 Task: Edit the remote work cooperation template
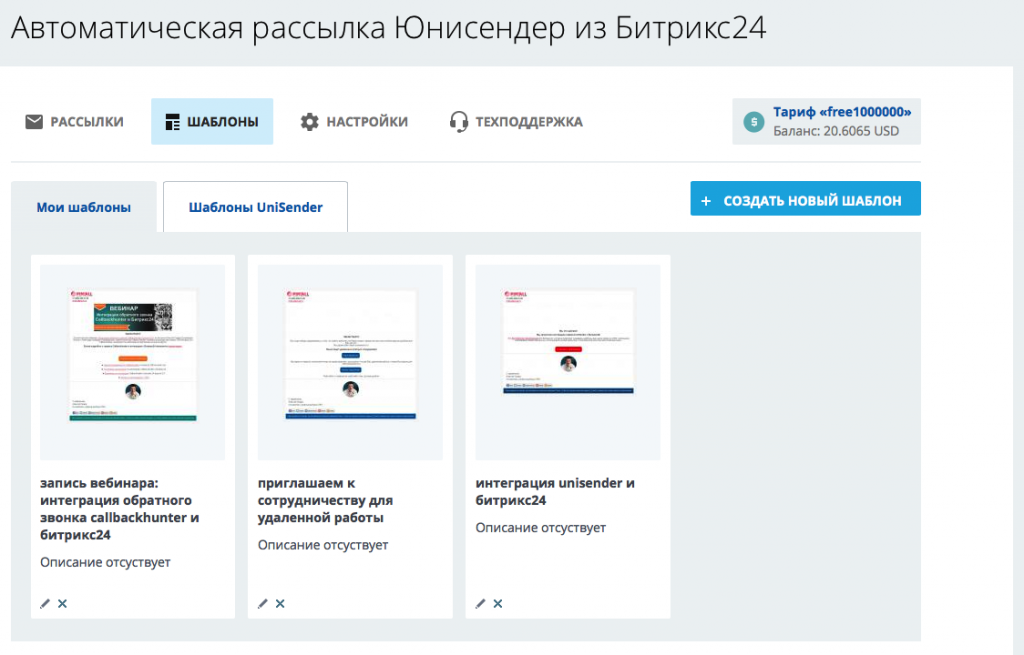pyautogui.click(x=263, y=603)
